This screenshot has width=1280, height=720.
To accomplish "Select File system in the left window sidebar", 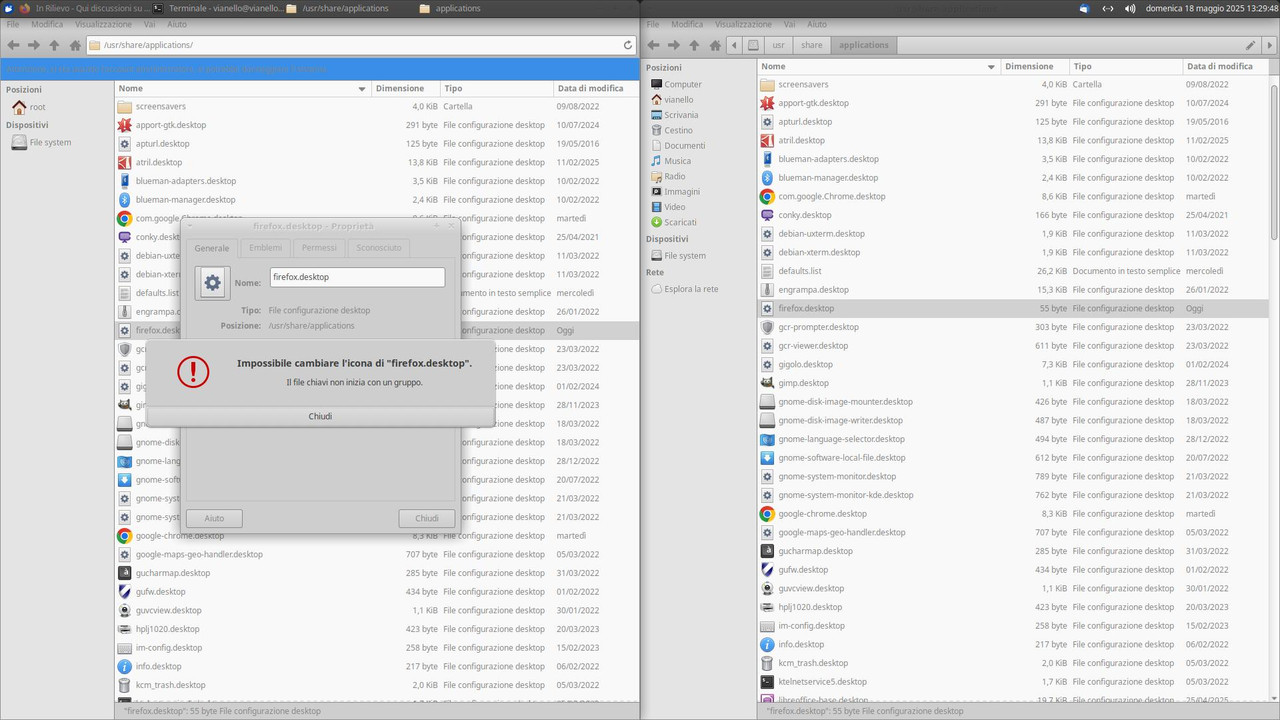I will click(50, 142).
